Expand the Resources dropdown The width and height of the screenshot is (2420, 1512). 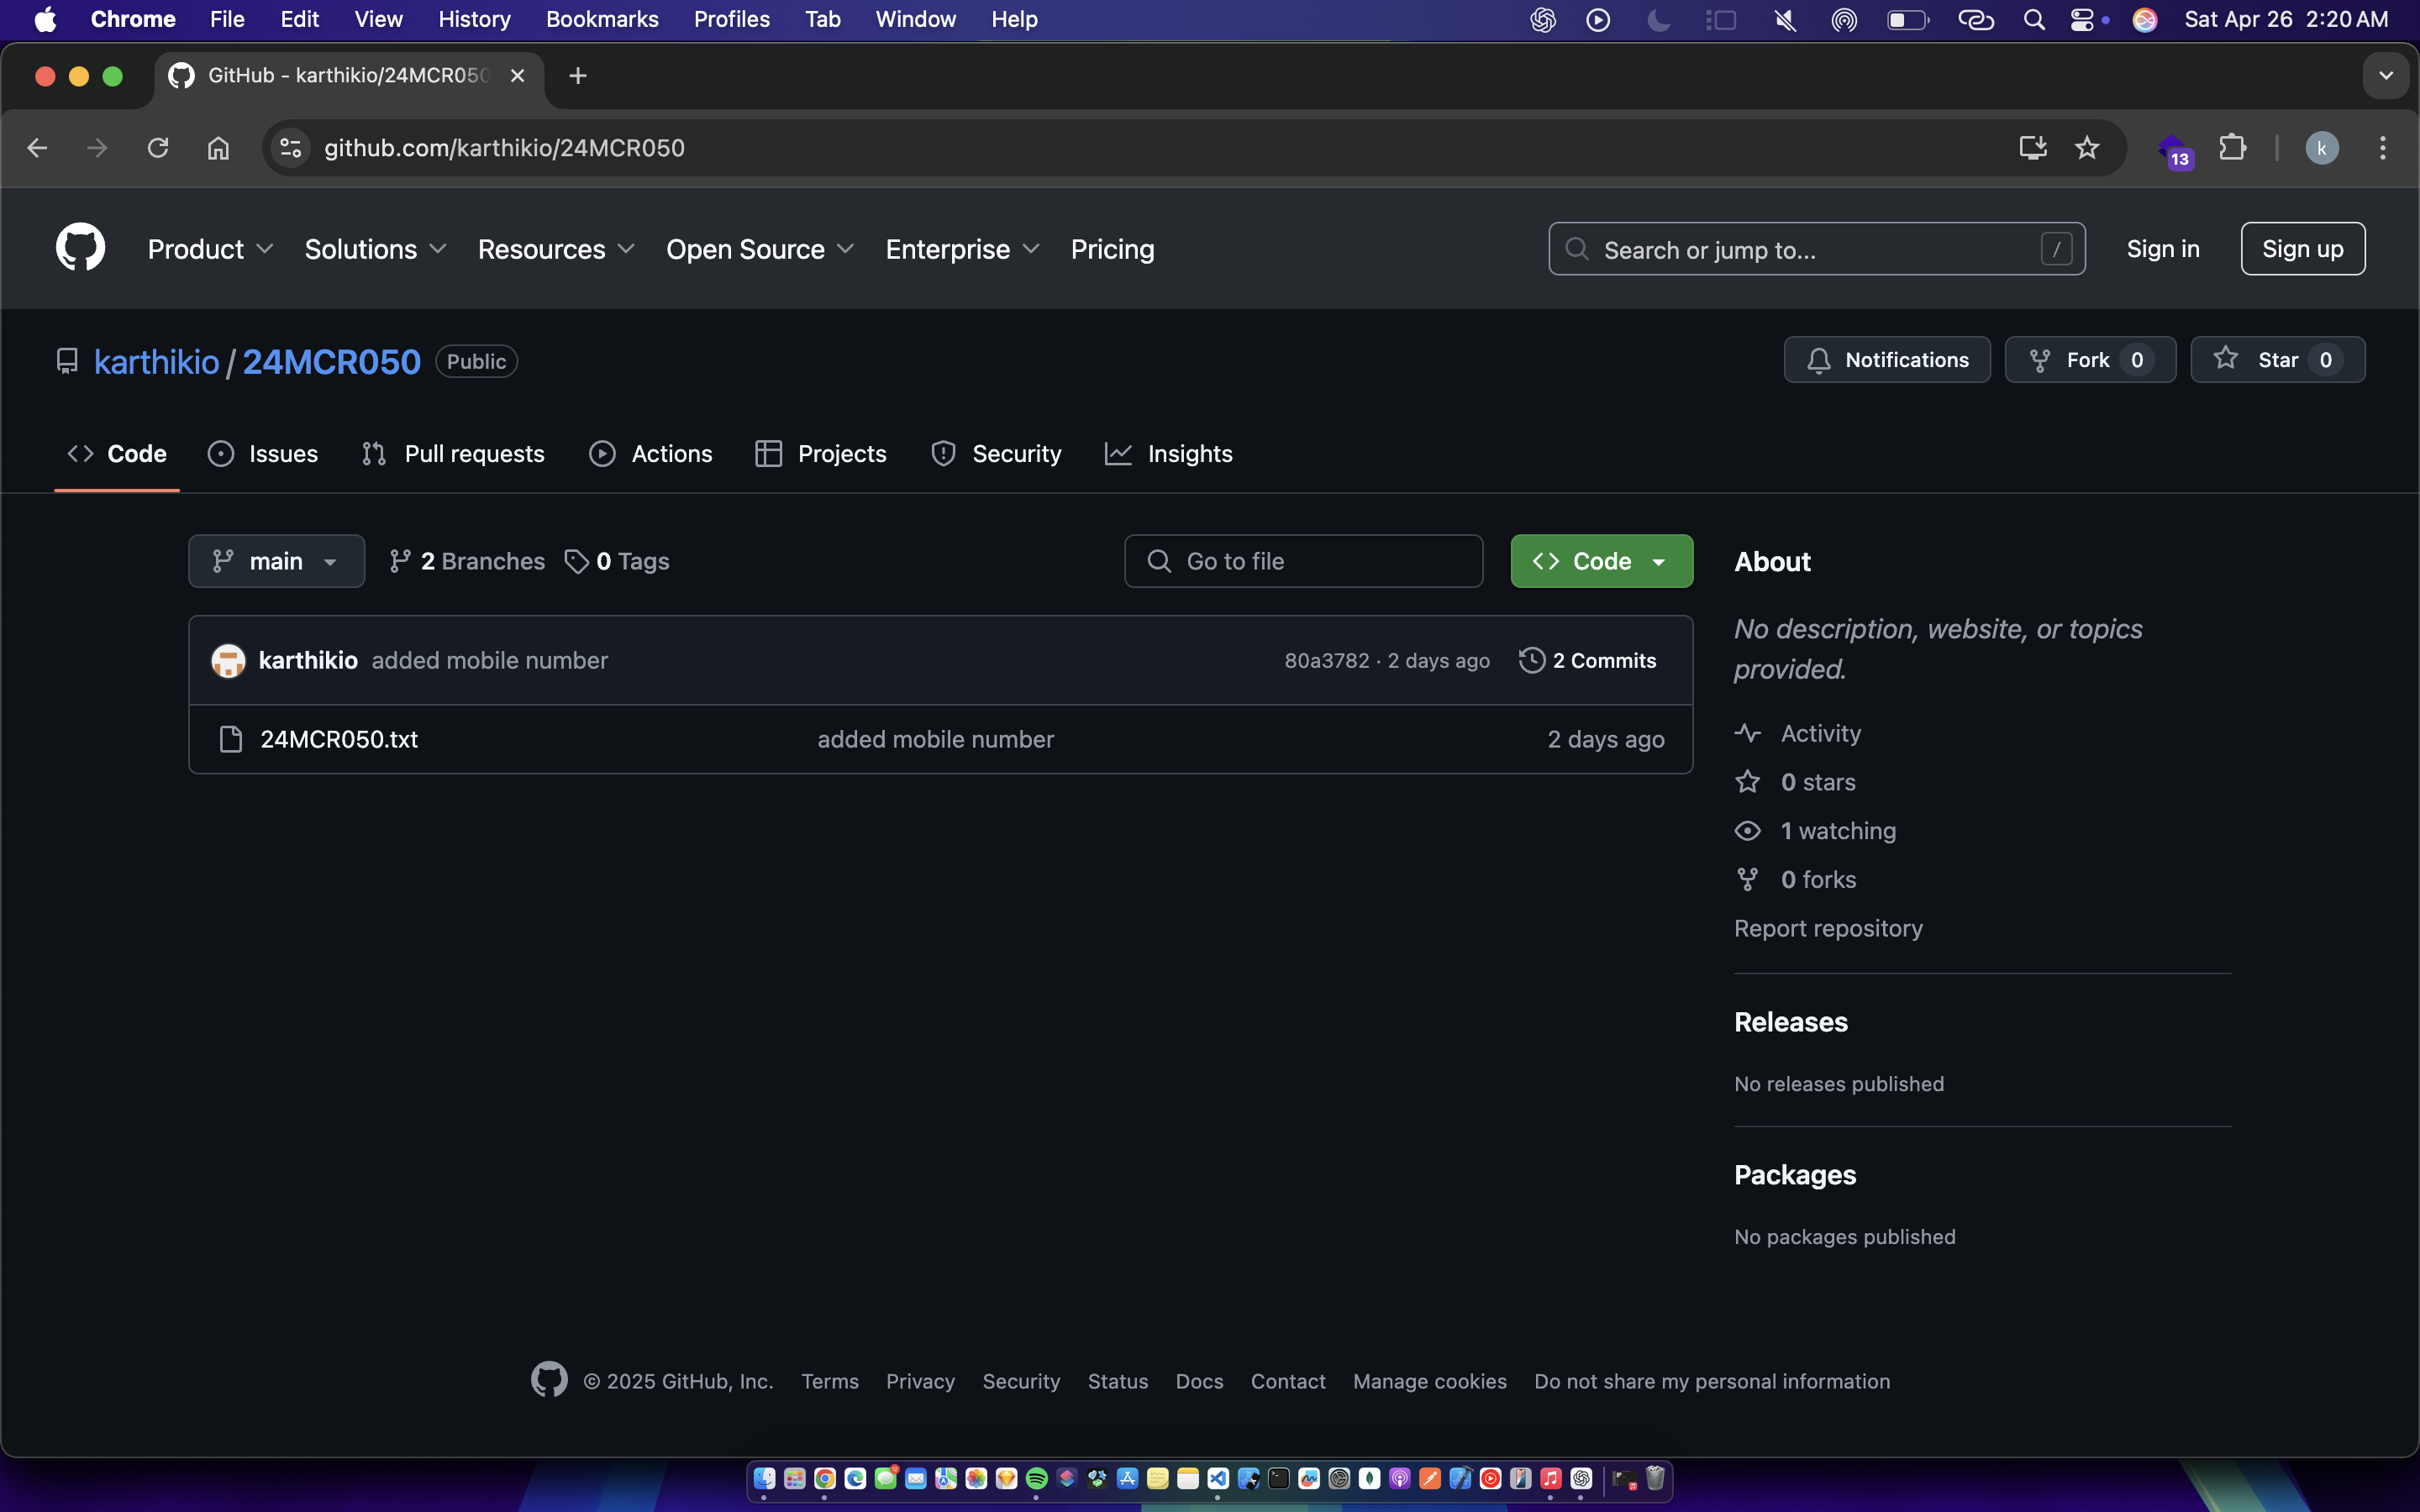pos(556,249)
